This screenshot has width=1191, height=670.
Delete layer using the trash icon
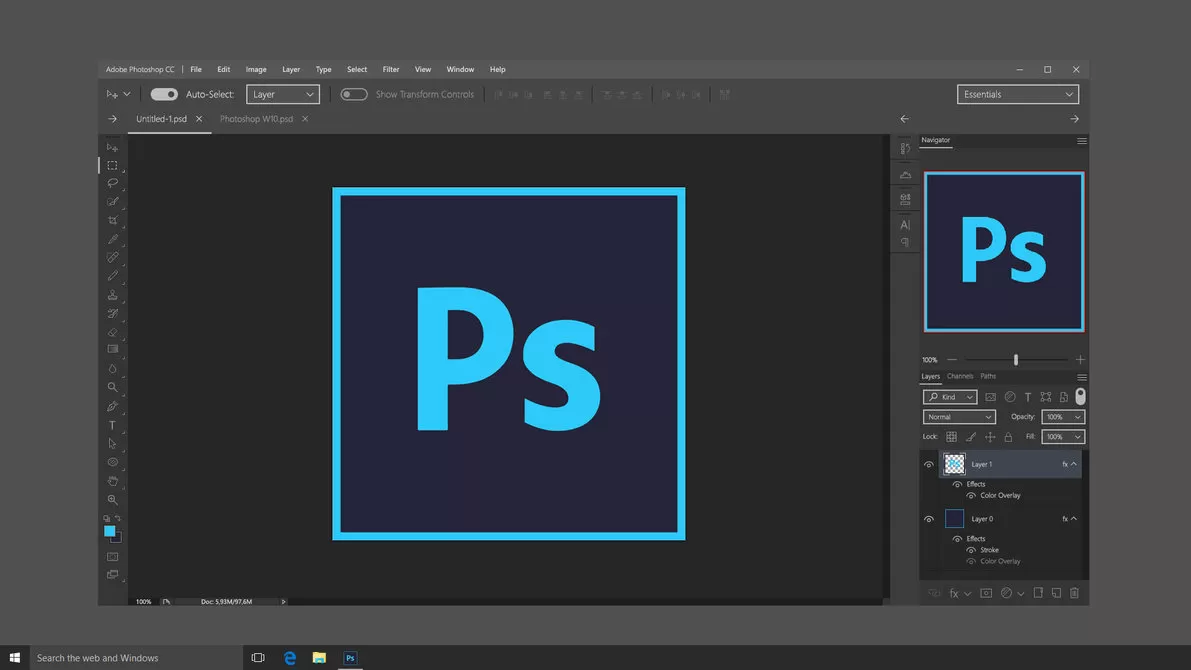[1074, 593]
